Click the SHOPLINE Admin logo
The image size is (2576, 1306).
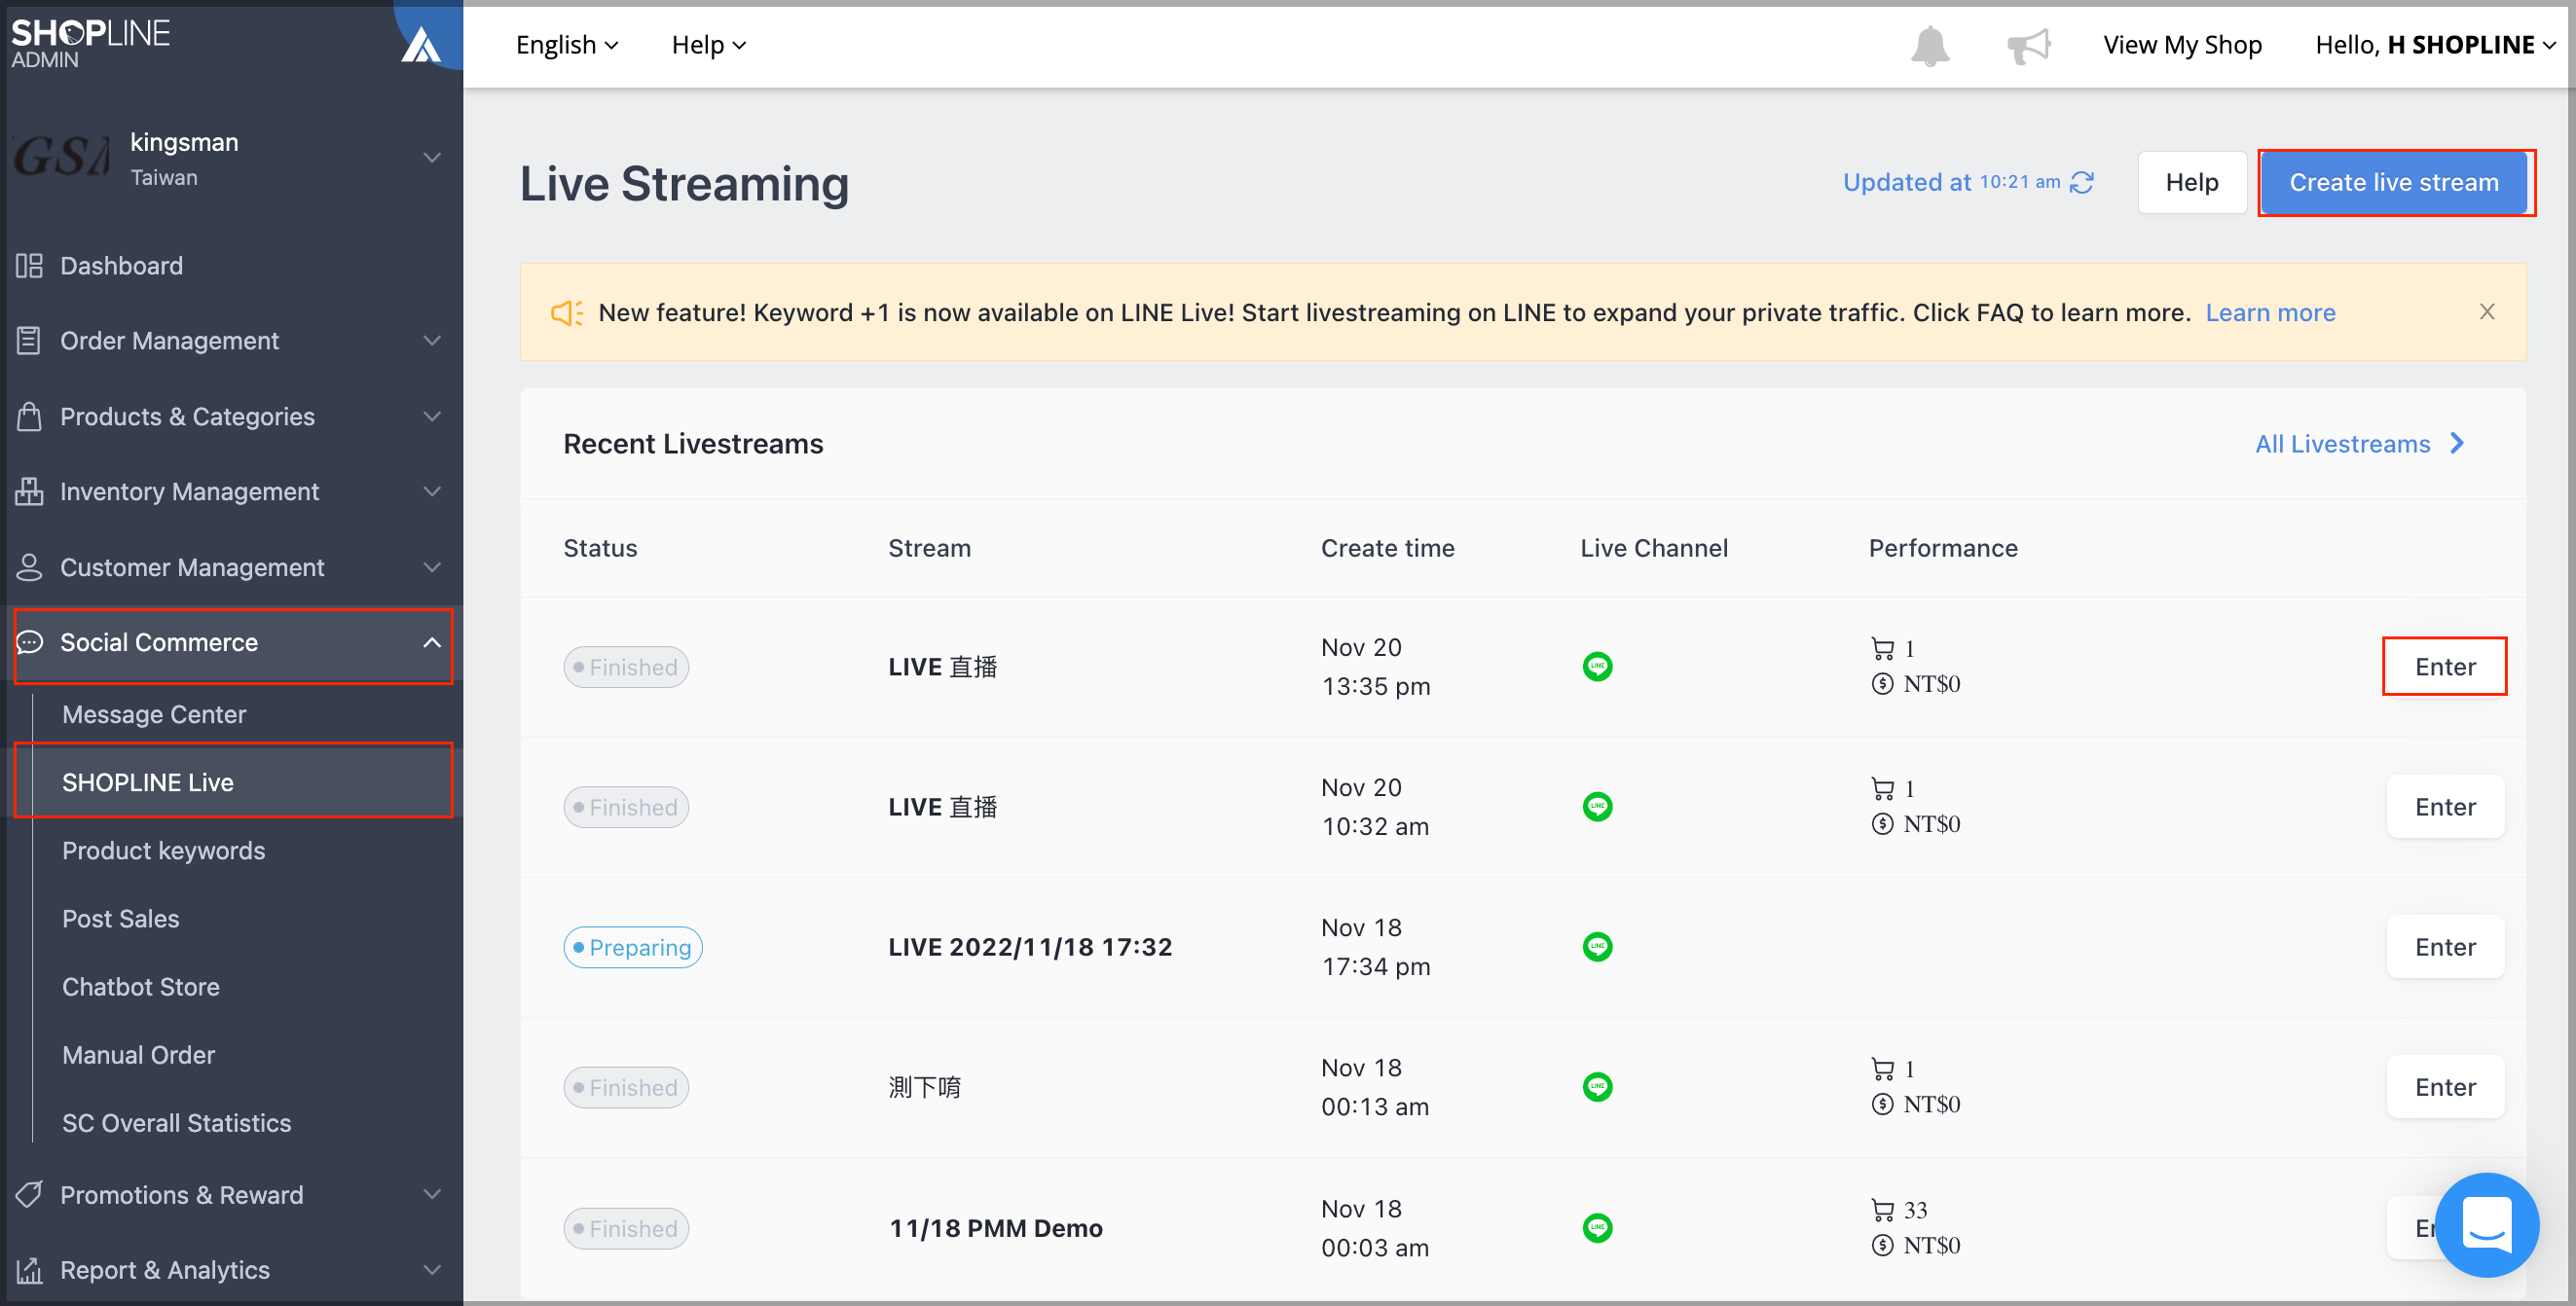90,44
